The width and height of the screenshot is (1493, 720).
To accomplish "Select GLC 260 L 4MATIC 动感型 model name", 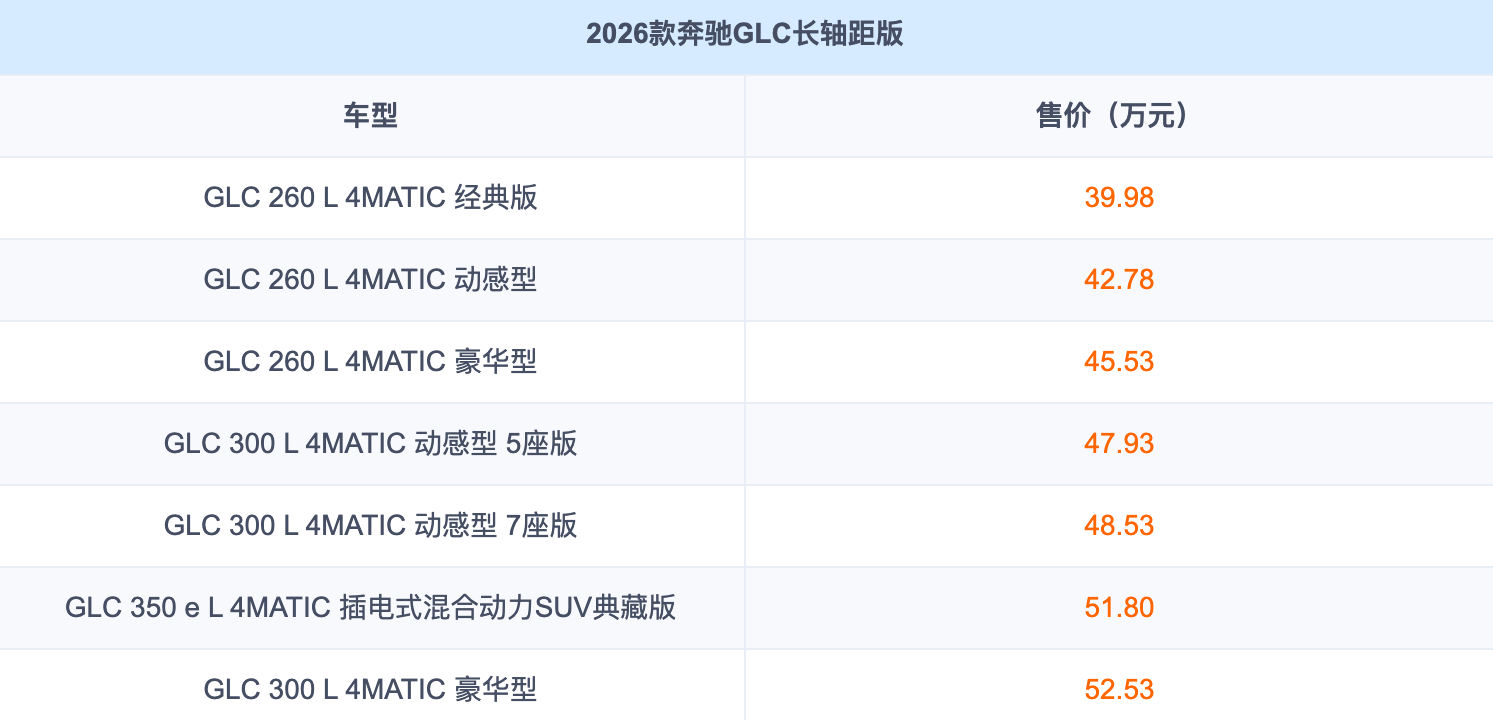I will click(x=371, y=280).
